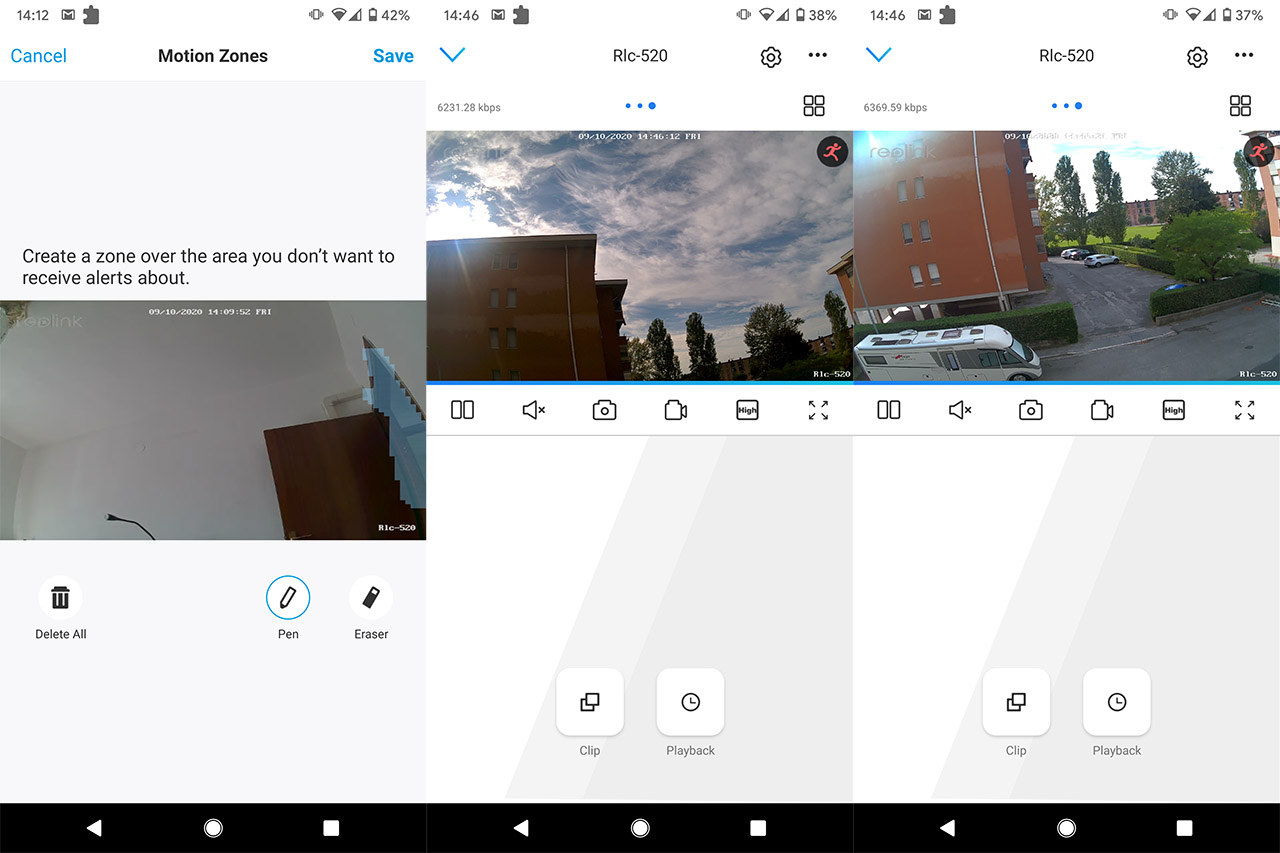Collapse the view on the 6231.28 kbps screen
The width and height of the screenshot is (1280, 853).
pos(453,55)
